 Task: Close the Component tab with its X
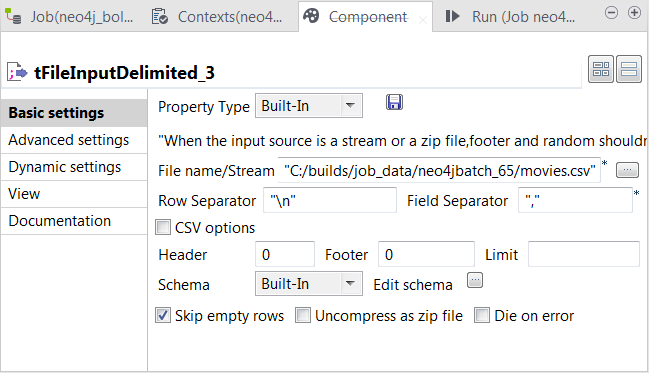point(423,19)
